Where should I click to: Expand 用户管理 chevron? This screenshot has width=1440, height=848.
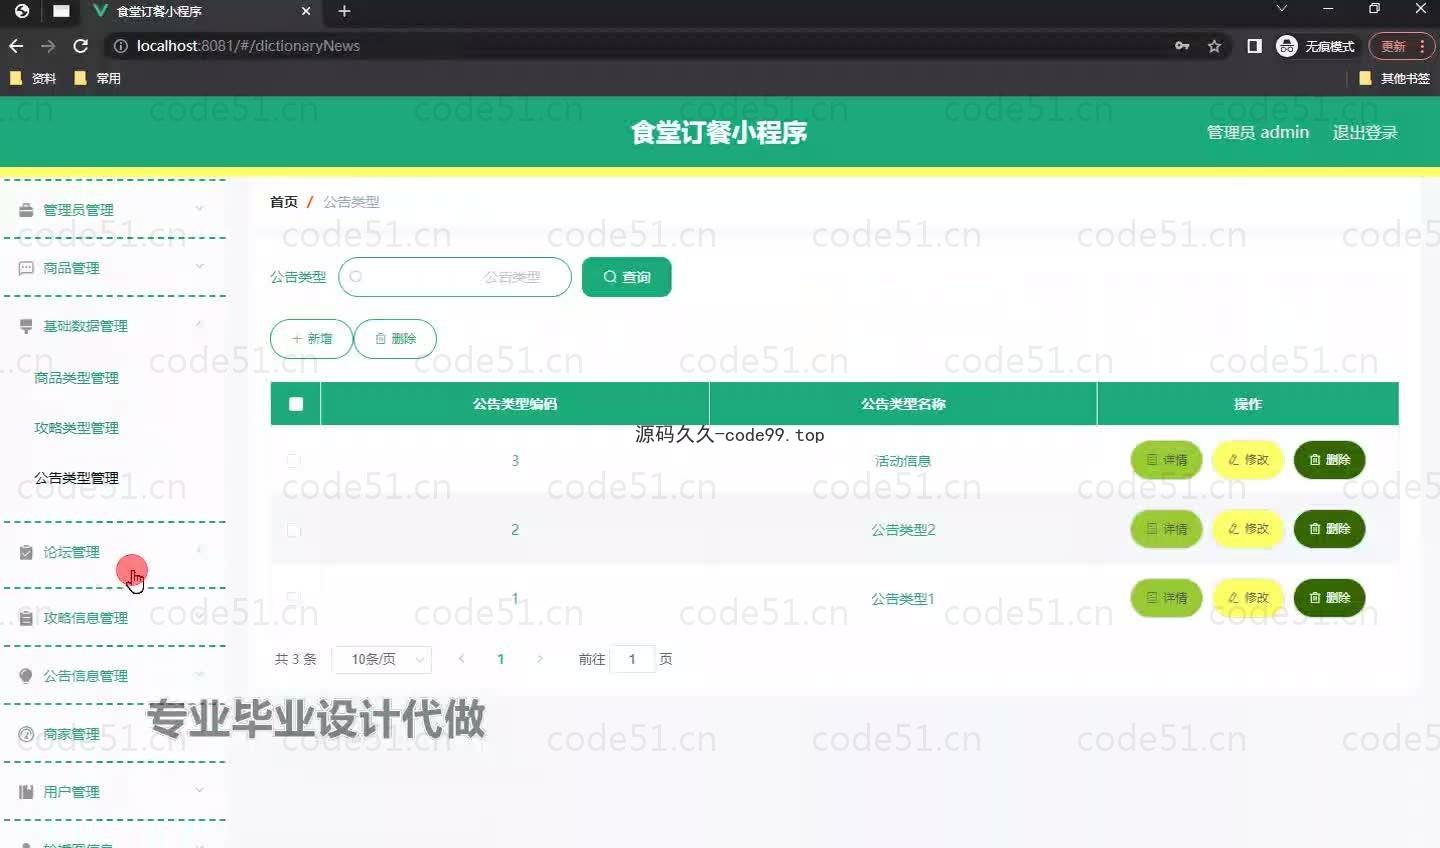click(199, 790)
